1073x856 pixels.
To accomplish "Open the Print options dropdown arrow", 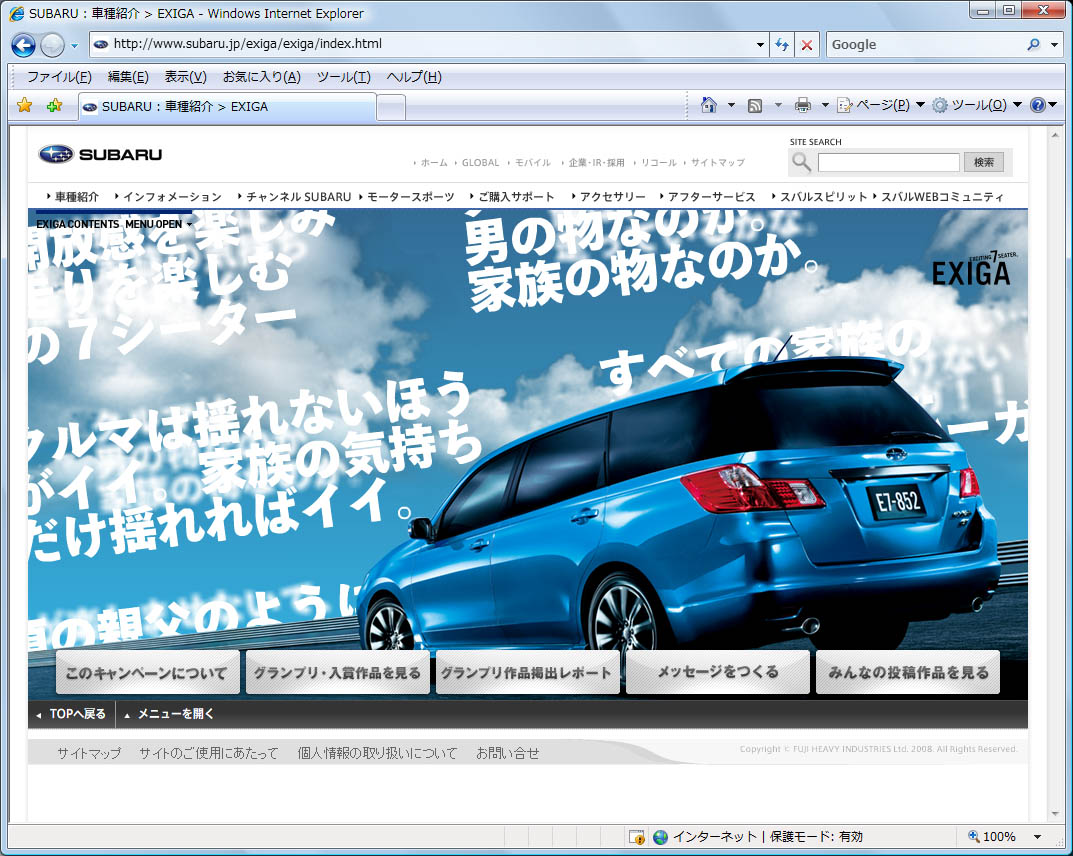I will click(x=825, y=105).
